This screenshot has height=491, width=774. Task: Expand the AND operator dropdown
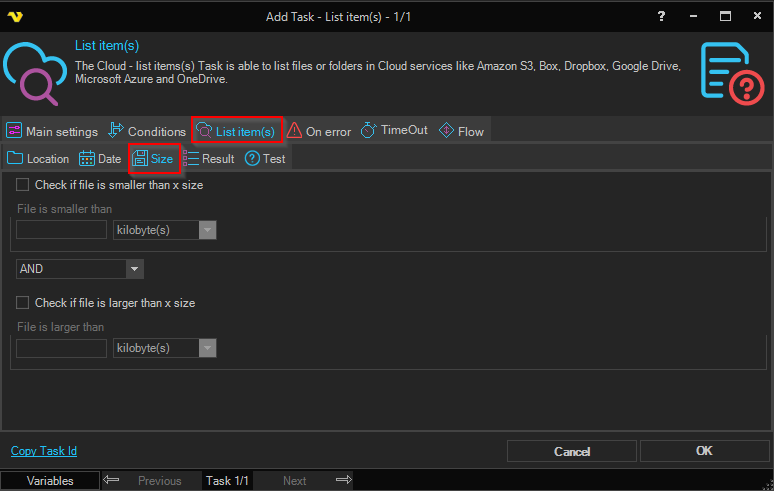pyautogui.click(x=135, y=269)
